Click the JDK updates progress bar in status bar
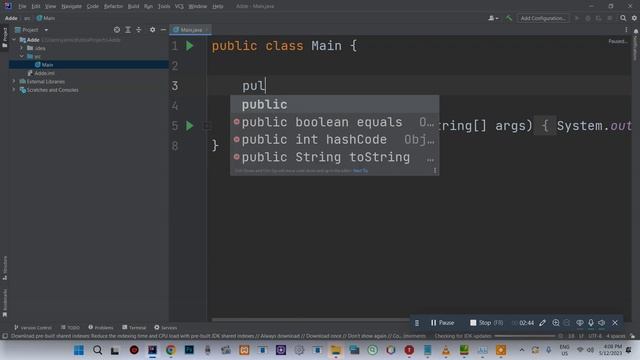Image resolution: width=640 pixels, height=360 pixels. point(524,336)
